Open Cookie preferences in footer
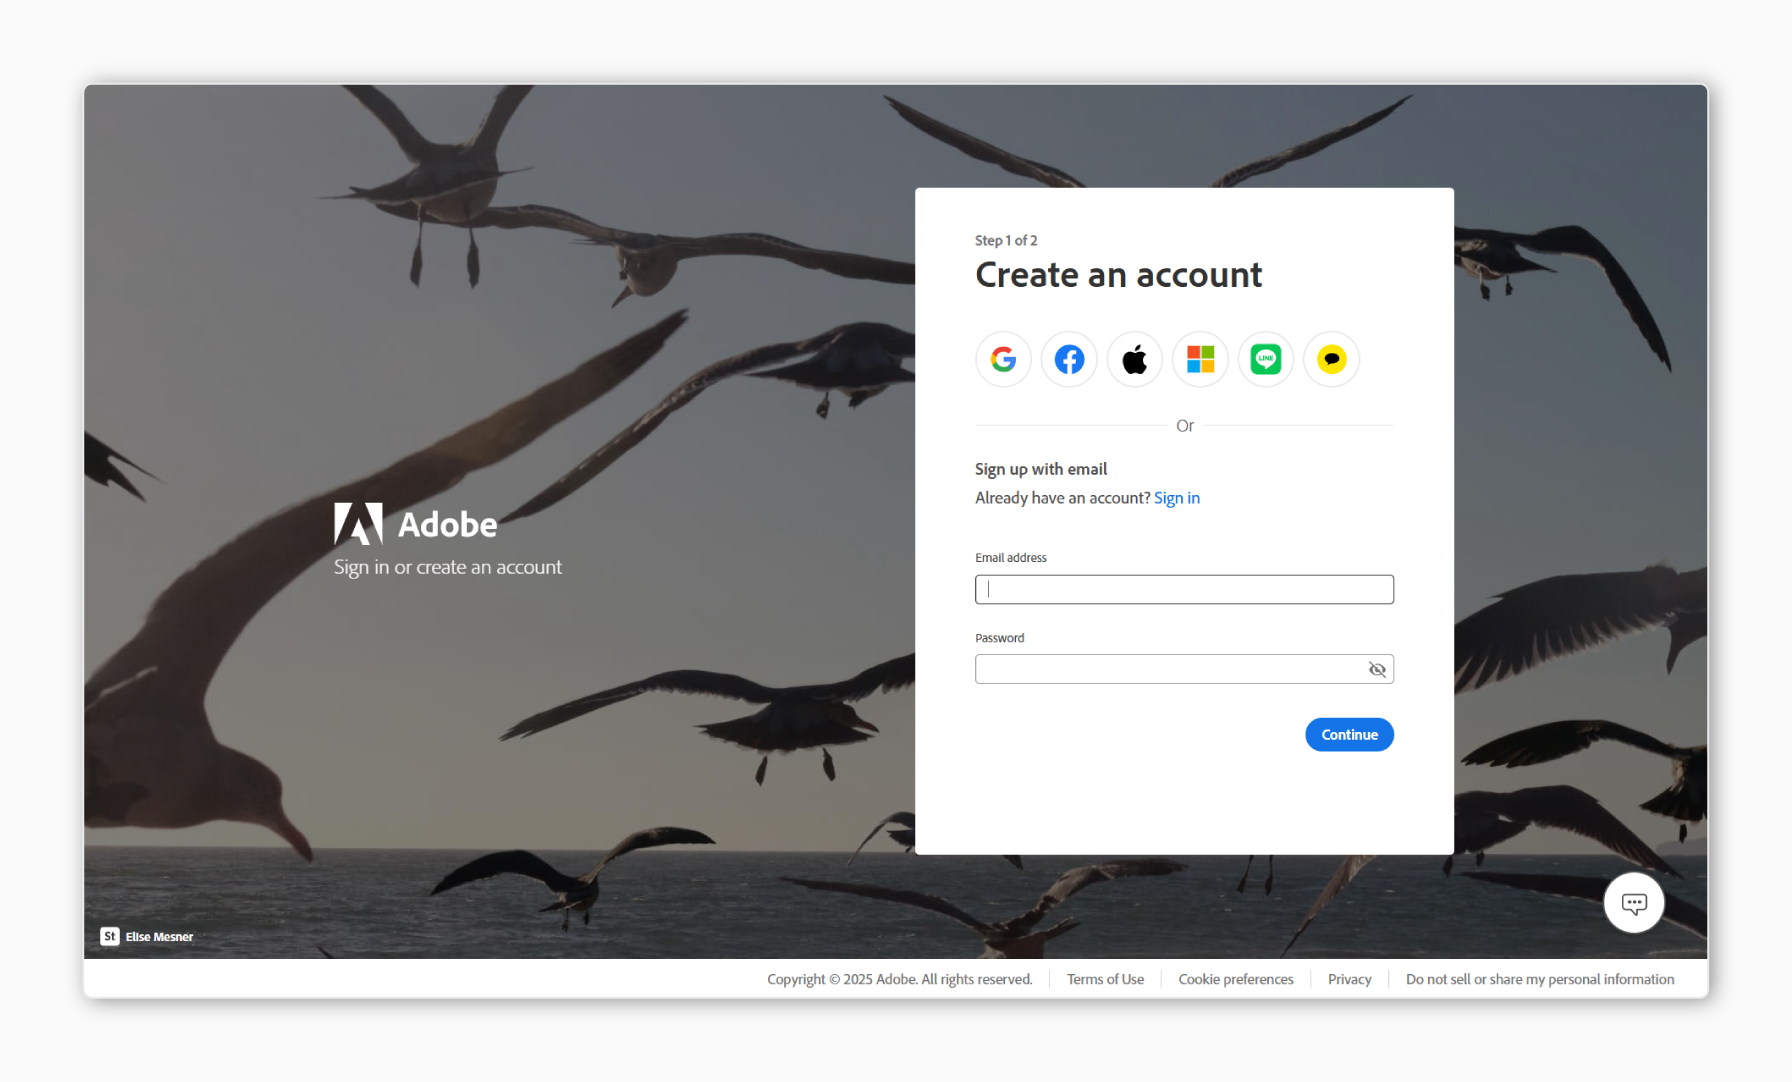The image size is (1792, 1082). click(x=1236, y=980)
